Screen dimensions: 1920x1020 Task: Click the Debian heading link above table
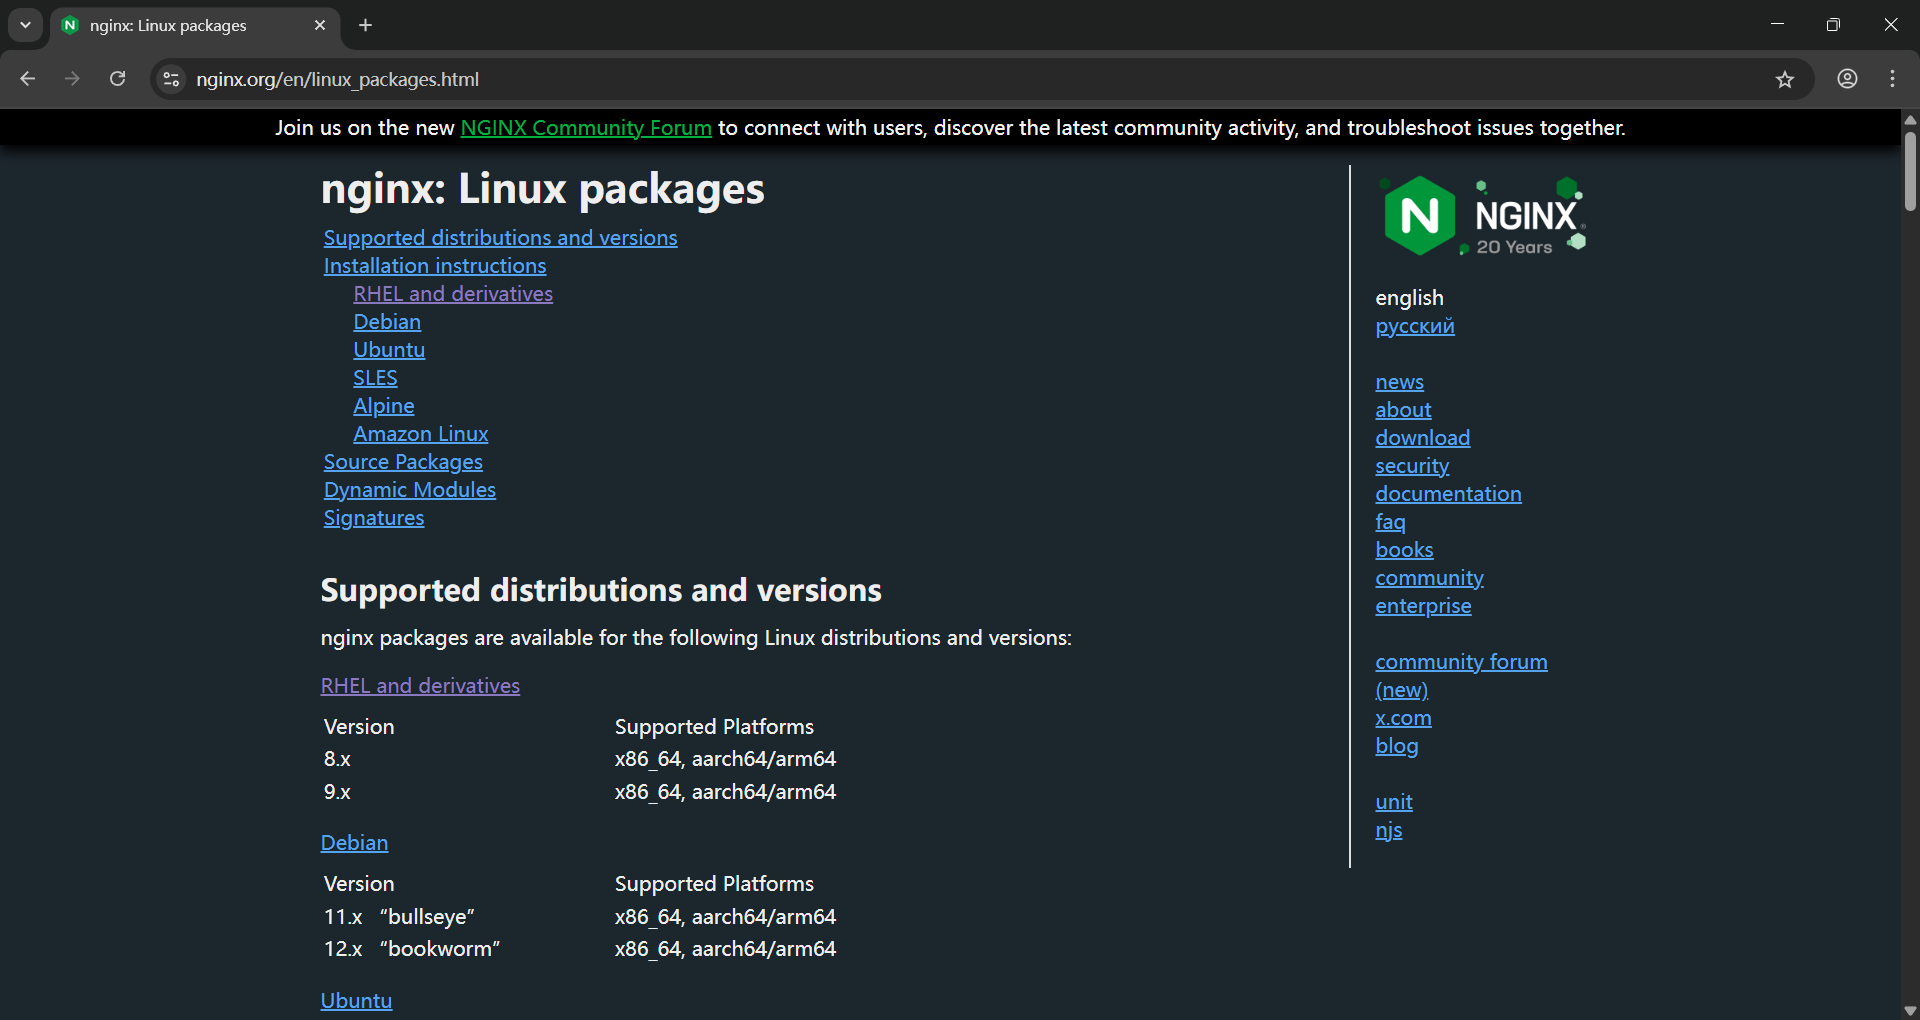point(354,843)
